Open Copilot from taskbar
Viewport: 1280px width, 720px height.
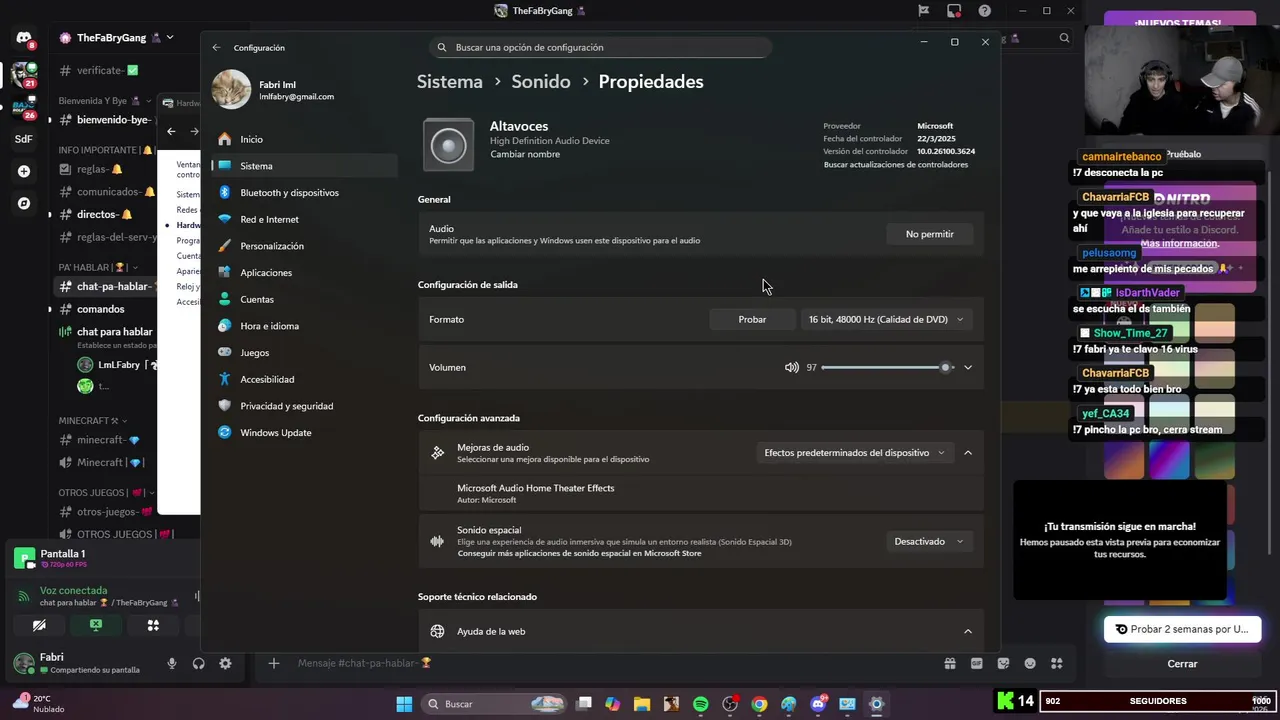[x=612, y=704]
